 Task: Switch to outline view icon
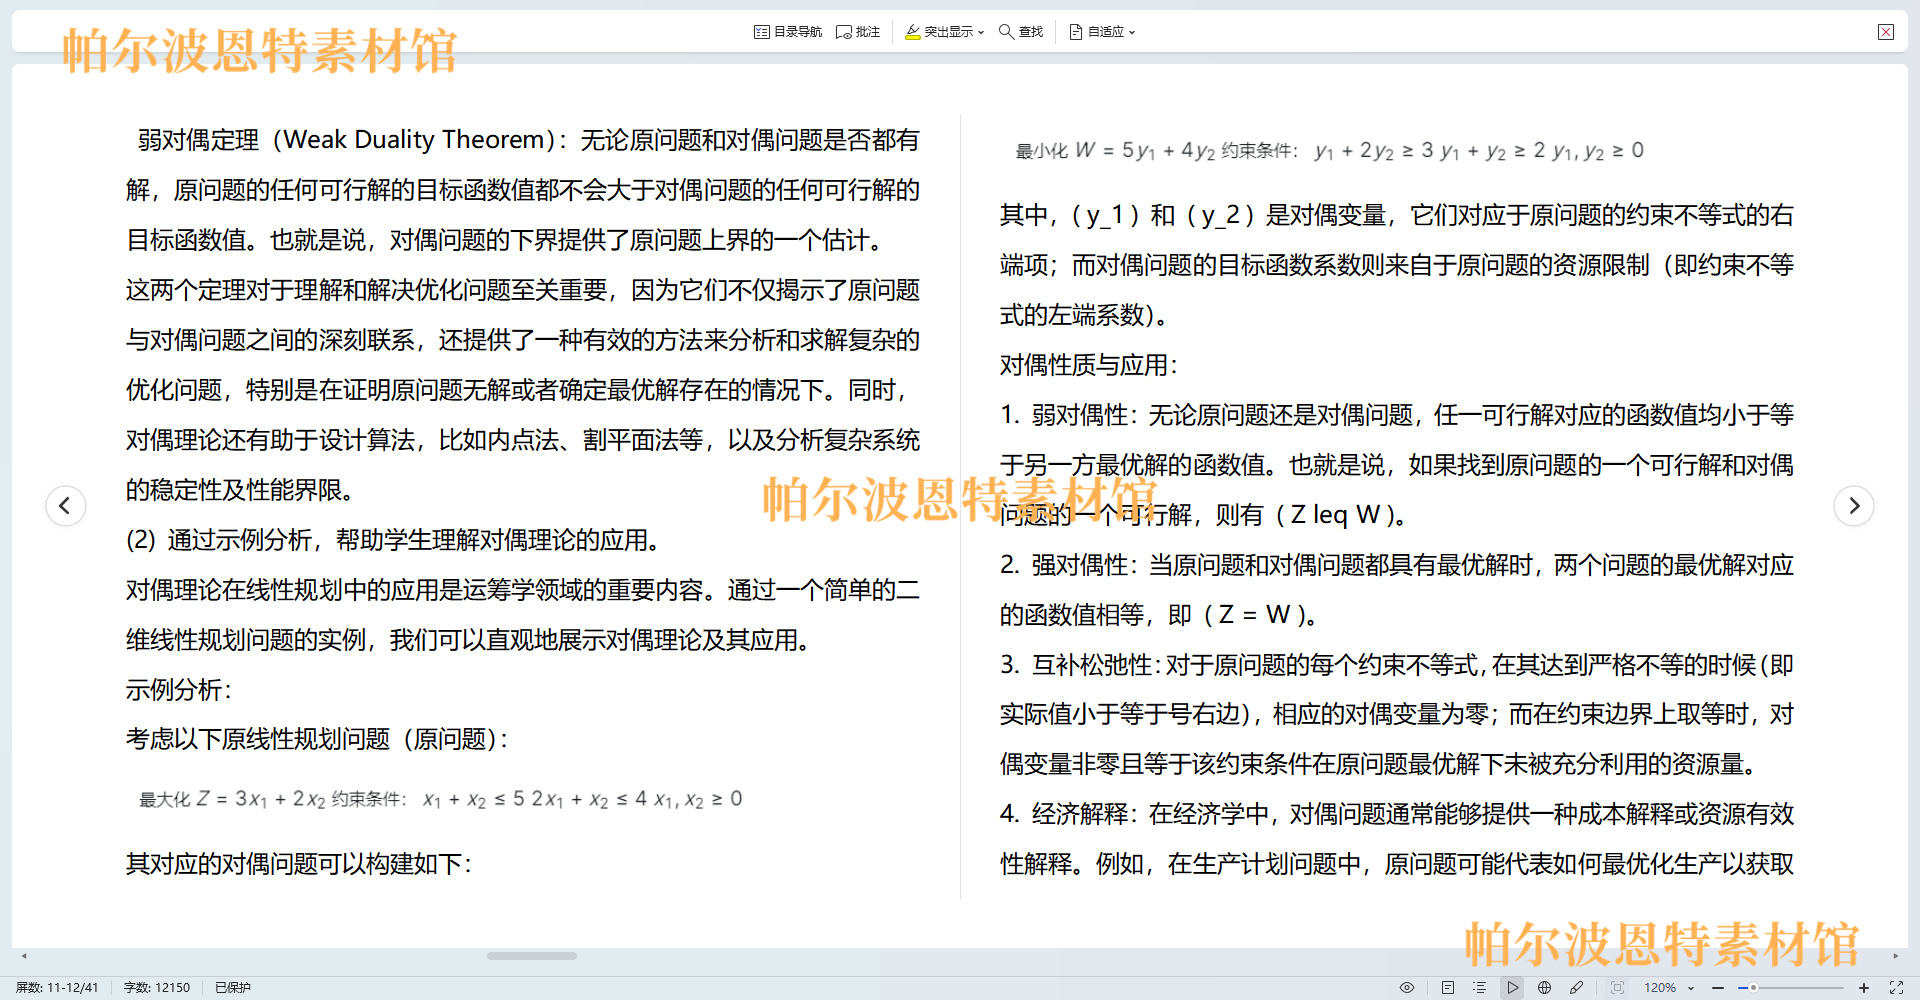point(1479,987)
